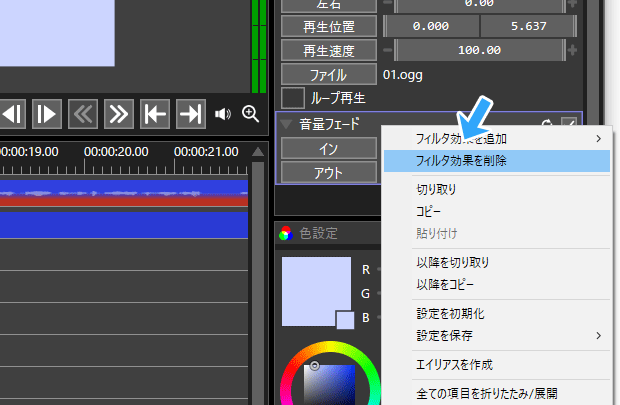The height and width of the screenshot is (405, 620).
Task: Collapse the 音量フェード filter section
Action: pos(286,124)
